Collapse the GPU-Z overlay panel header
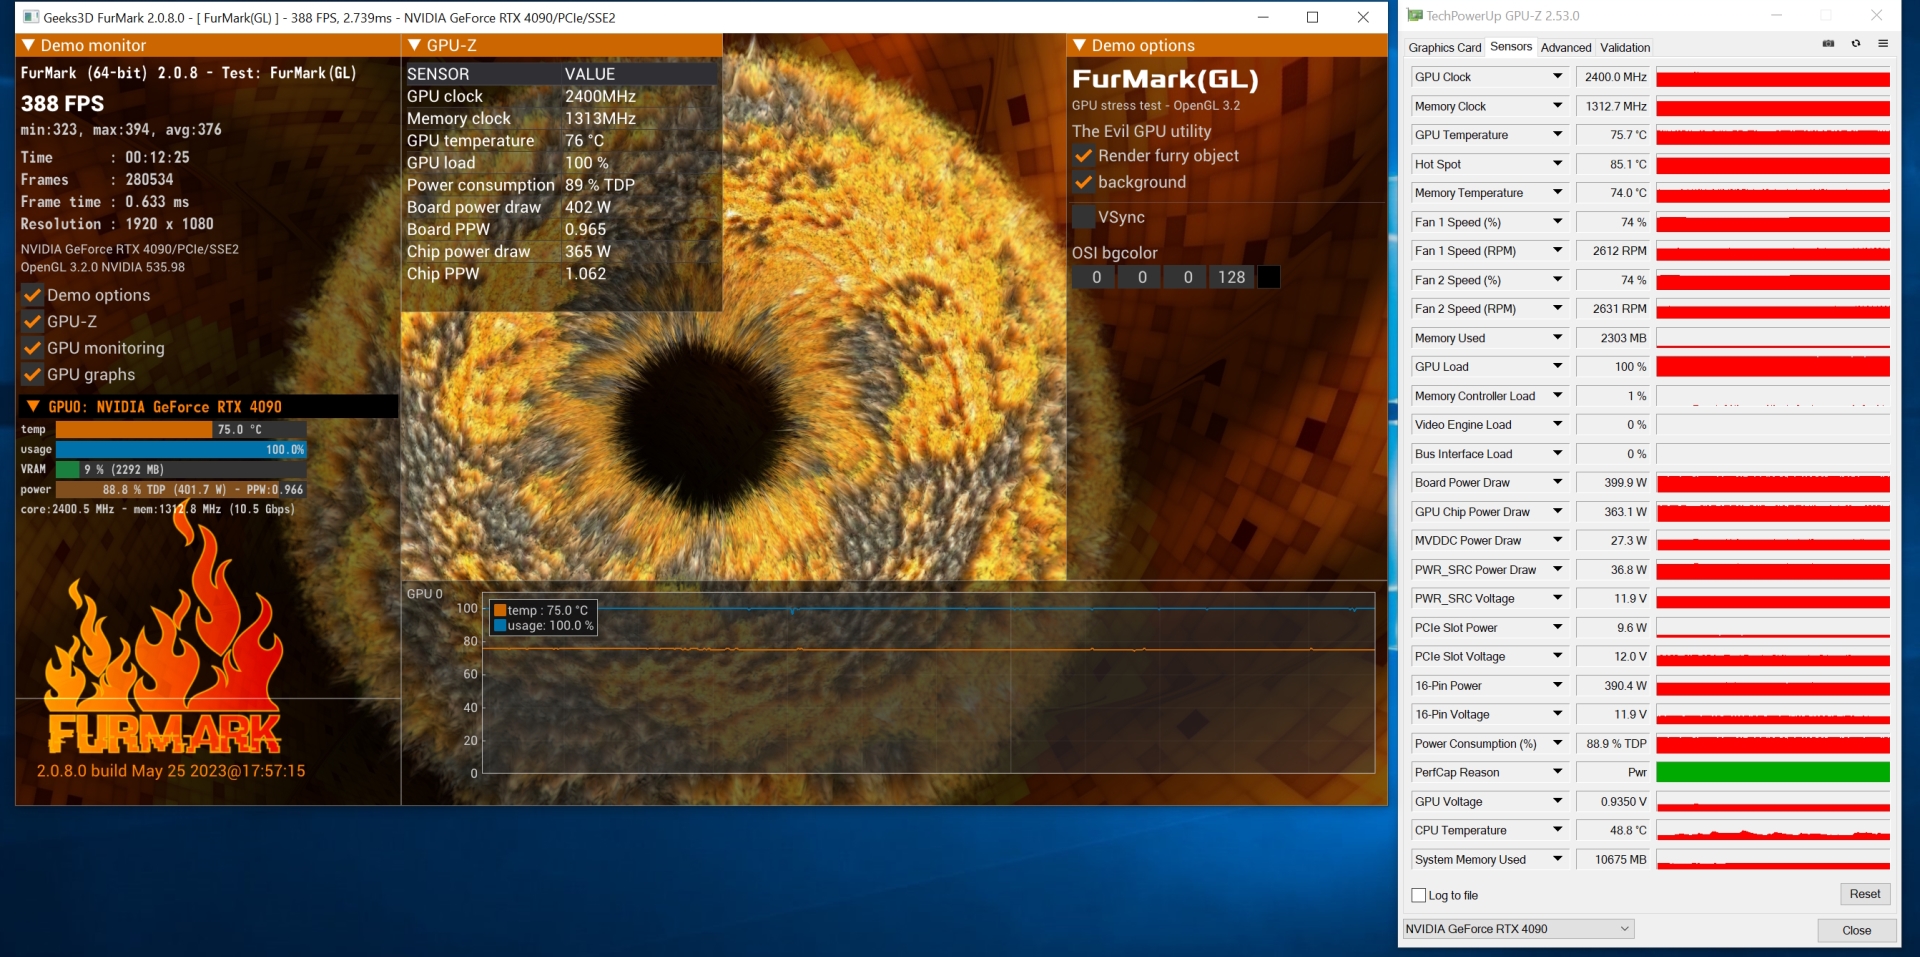The width and height of the screenshot is (1920, 957). click(414, 46)
